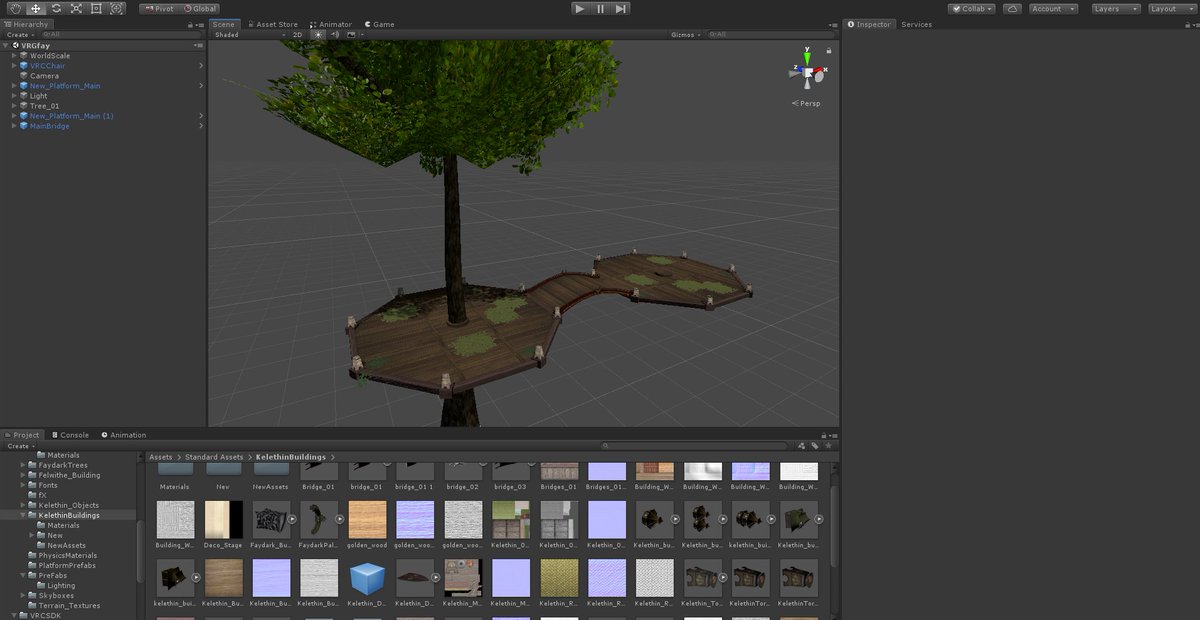Image resolution: width=1200 pixels, height=620 pixels.
Task: Expand WorldScale in the Hierarchy
Action: click(15, 56)
